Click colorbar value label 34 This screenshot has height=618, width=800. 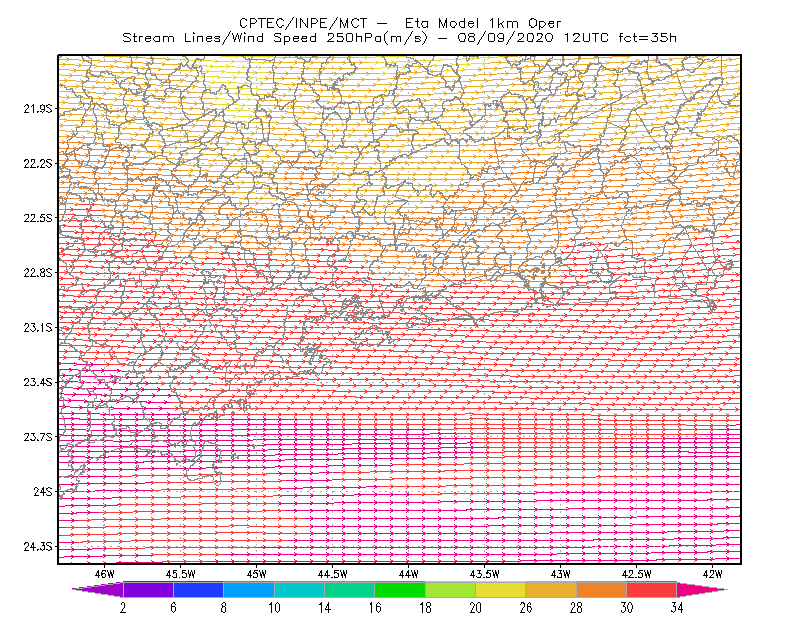point(677,608)
